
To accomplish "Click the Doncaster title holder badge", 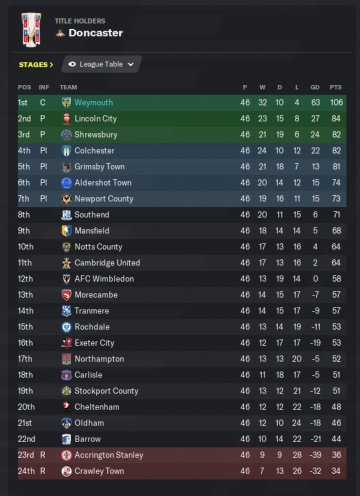I will coord(60,33).
